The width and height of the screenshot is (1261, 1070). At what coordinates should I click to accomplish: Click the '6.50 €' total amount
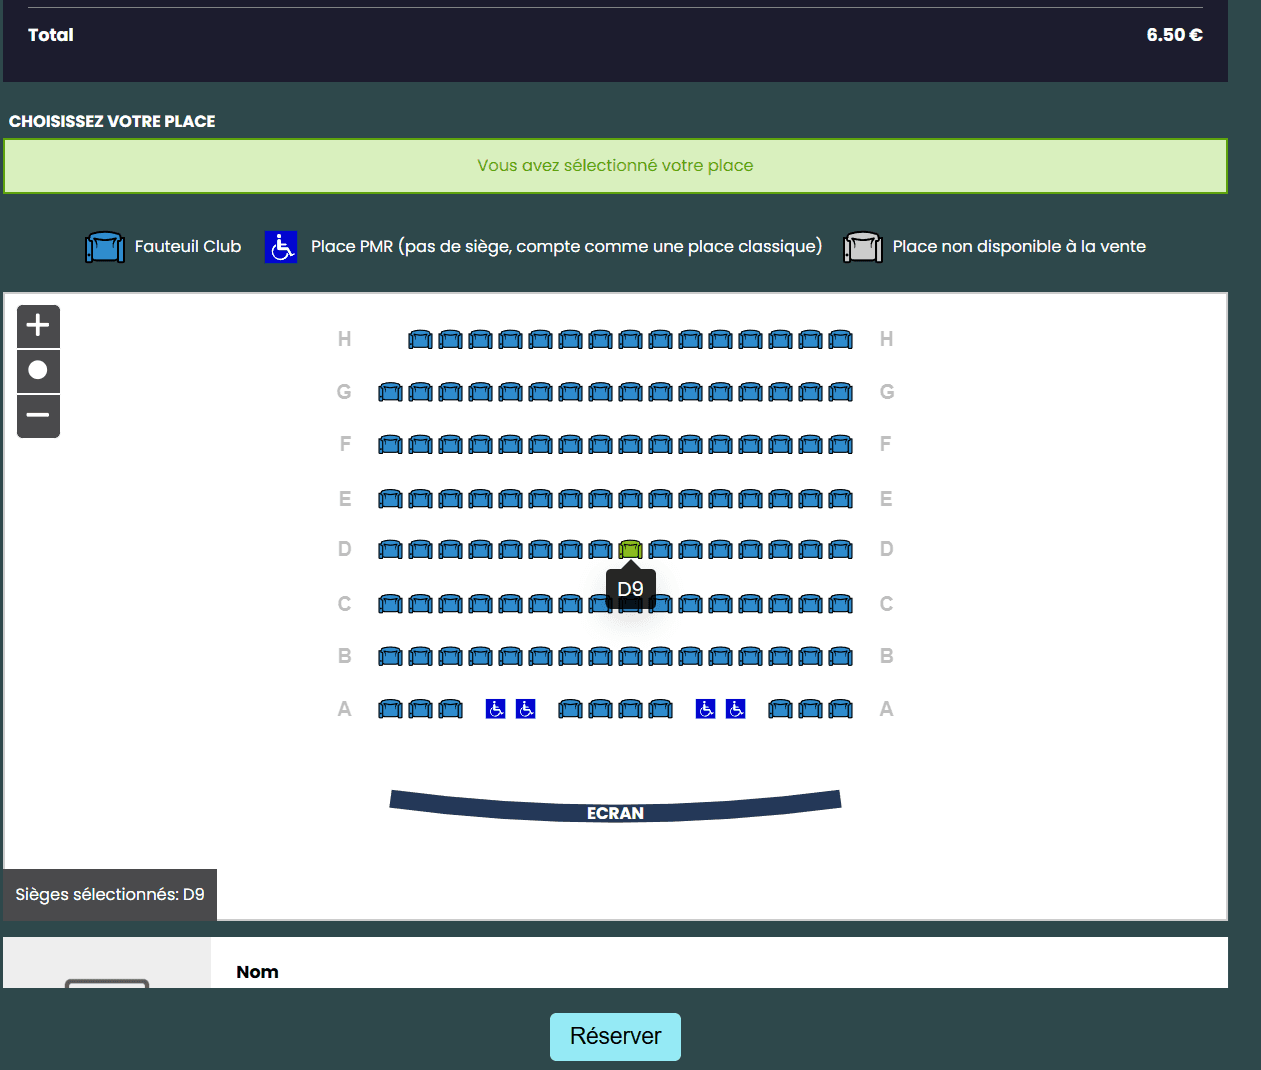(1174, 35)
